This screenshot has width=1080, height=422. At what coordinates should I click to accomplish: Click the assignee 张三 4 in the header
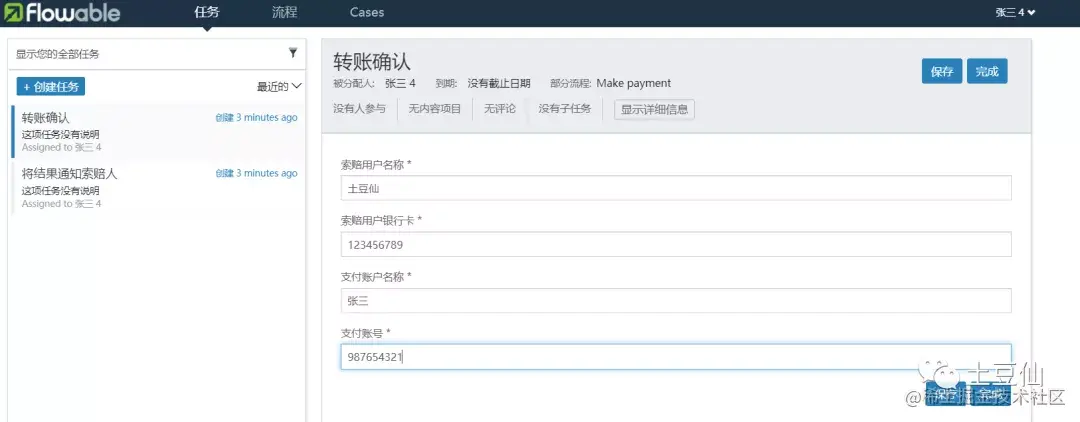[400, 83]
